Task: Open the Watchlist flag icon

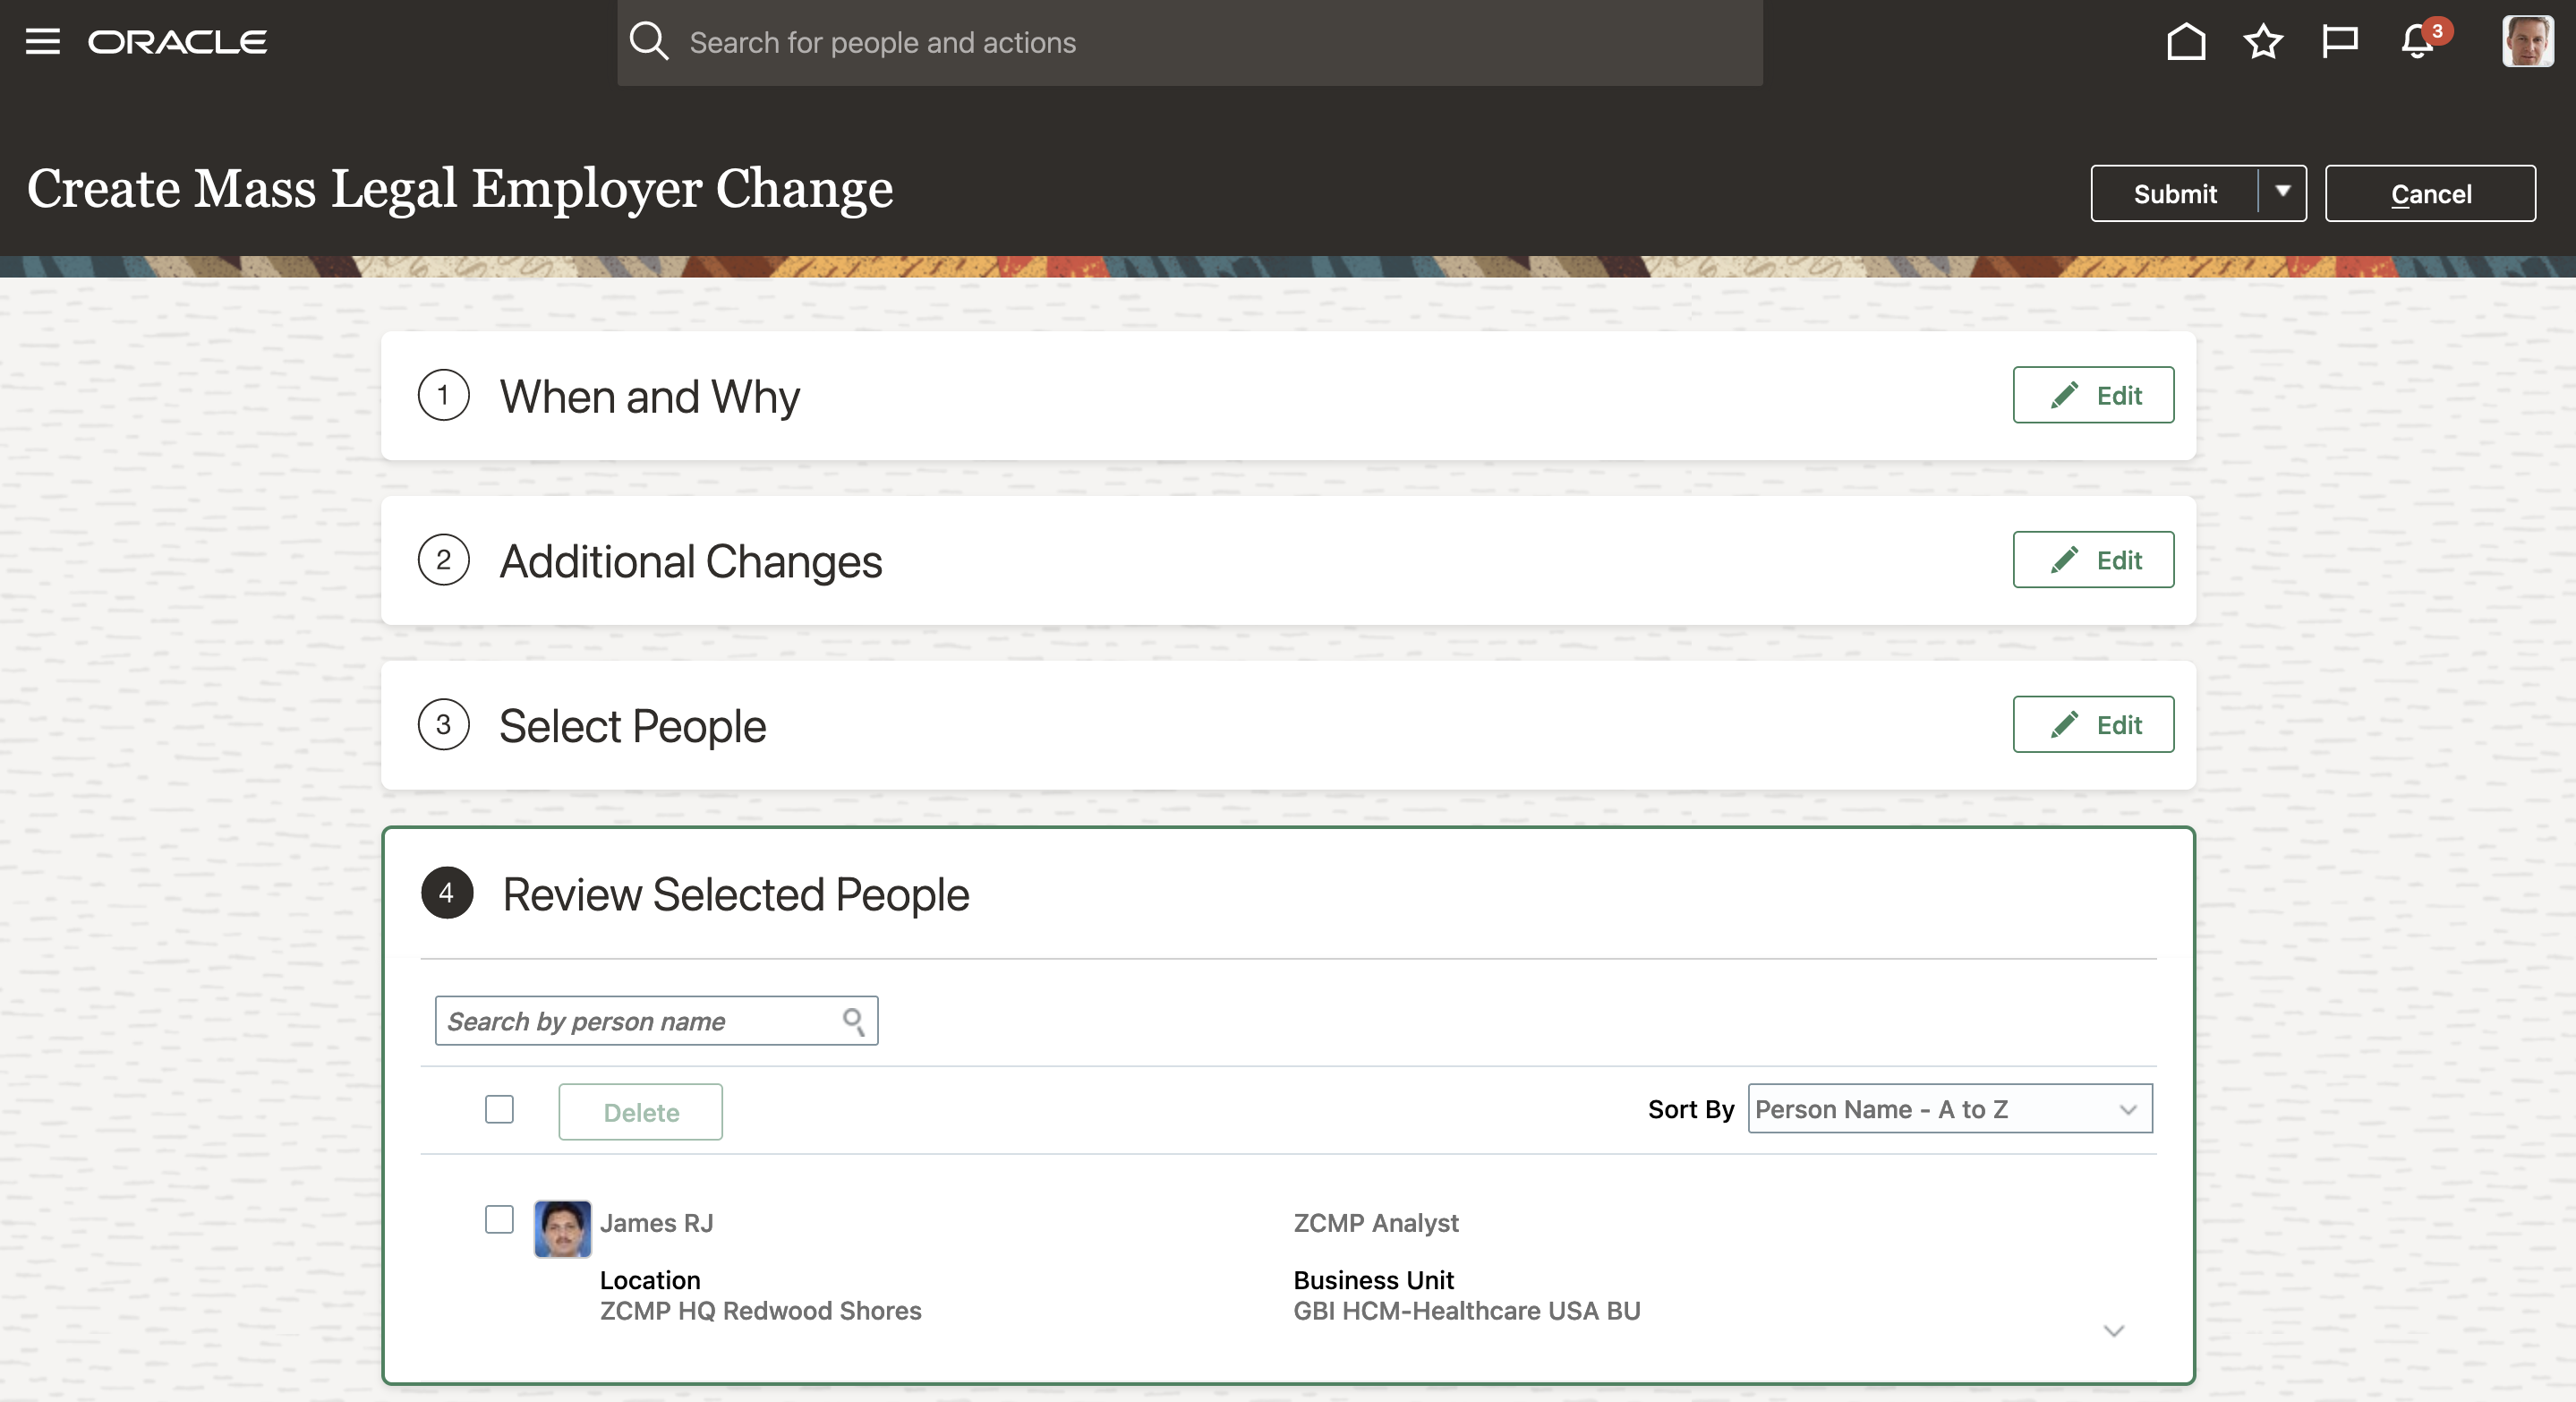Action: (2339, 42)
